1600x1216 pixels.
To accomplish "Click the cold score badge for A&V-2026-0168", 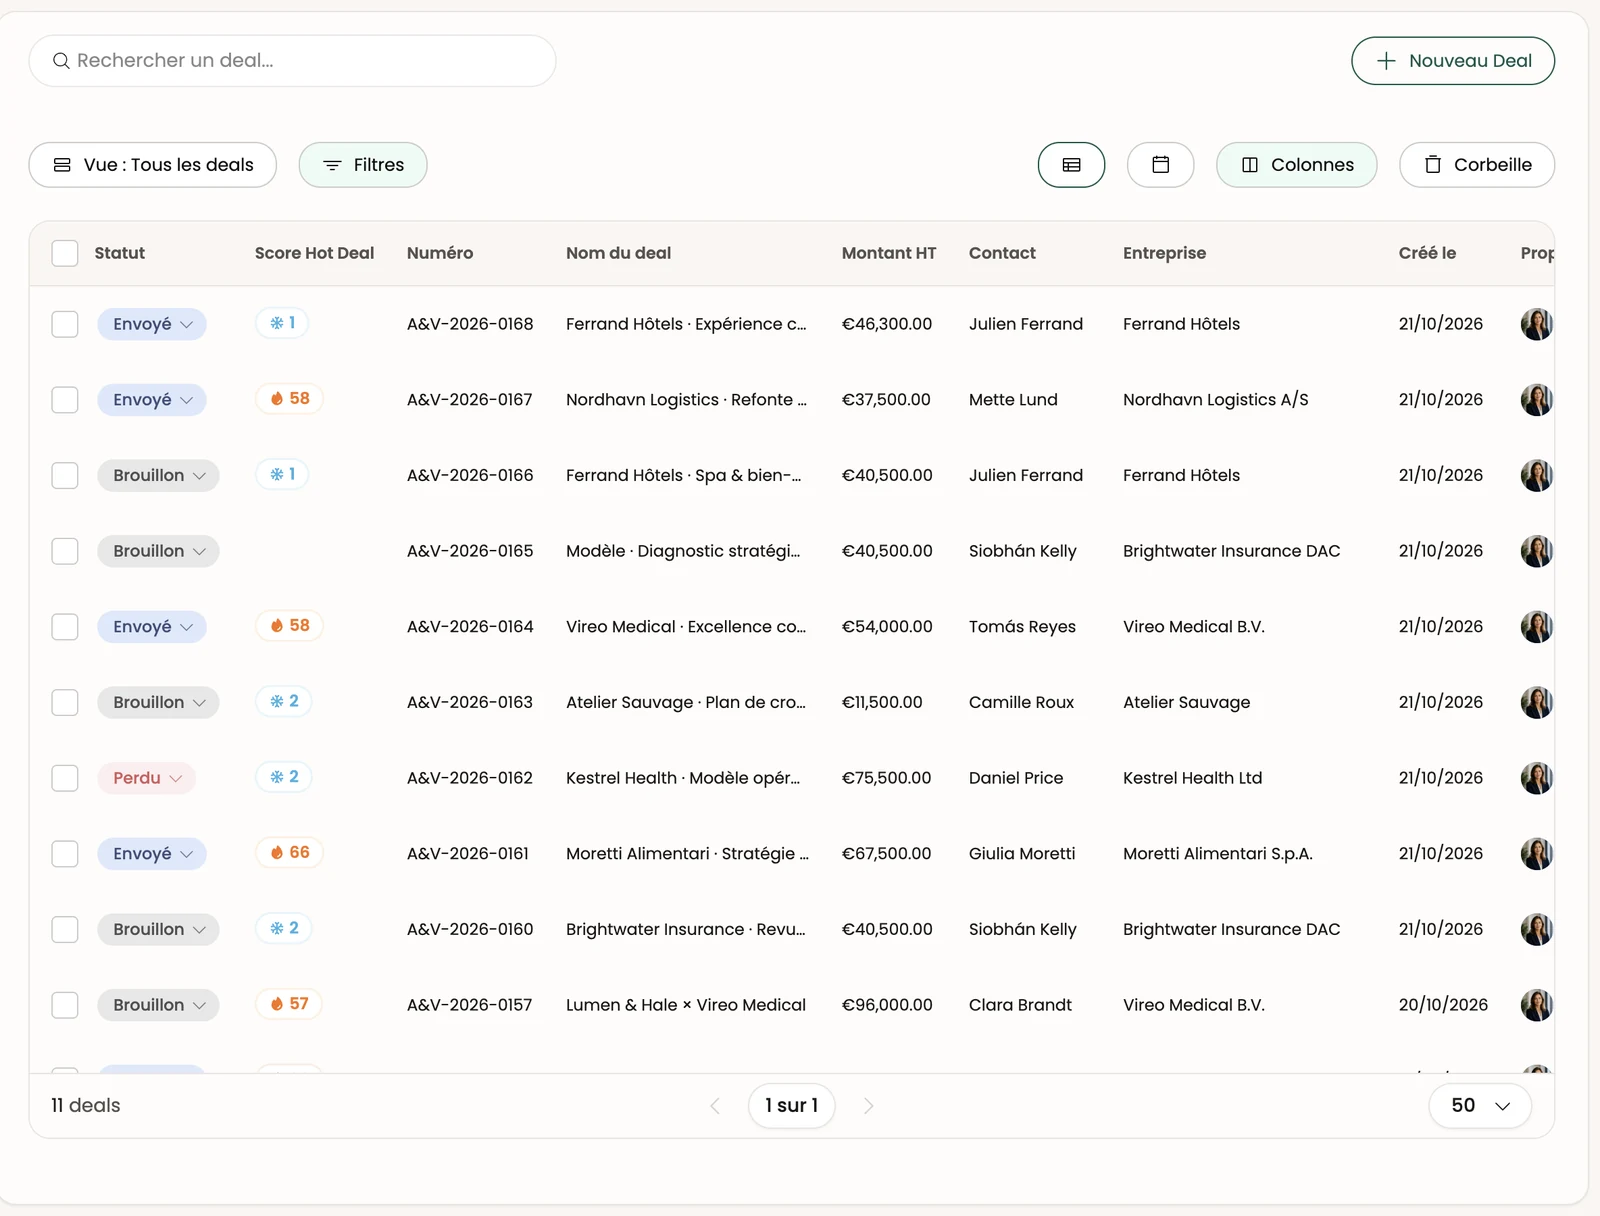I will [x=282, y=323].
